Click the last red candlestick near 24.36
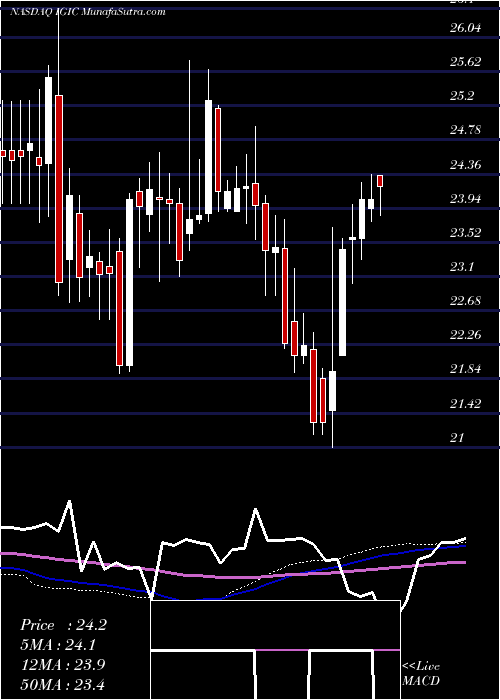The image size is (500, 700). click(380, 181)
